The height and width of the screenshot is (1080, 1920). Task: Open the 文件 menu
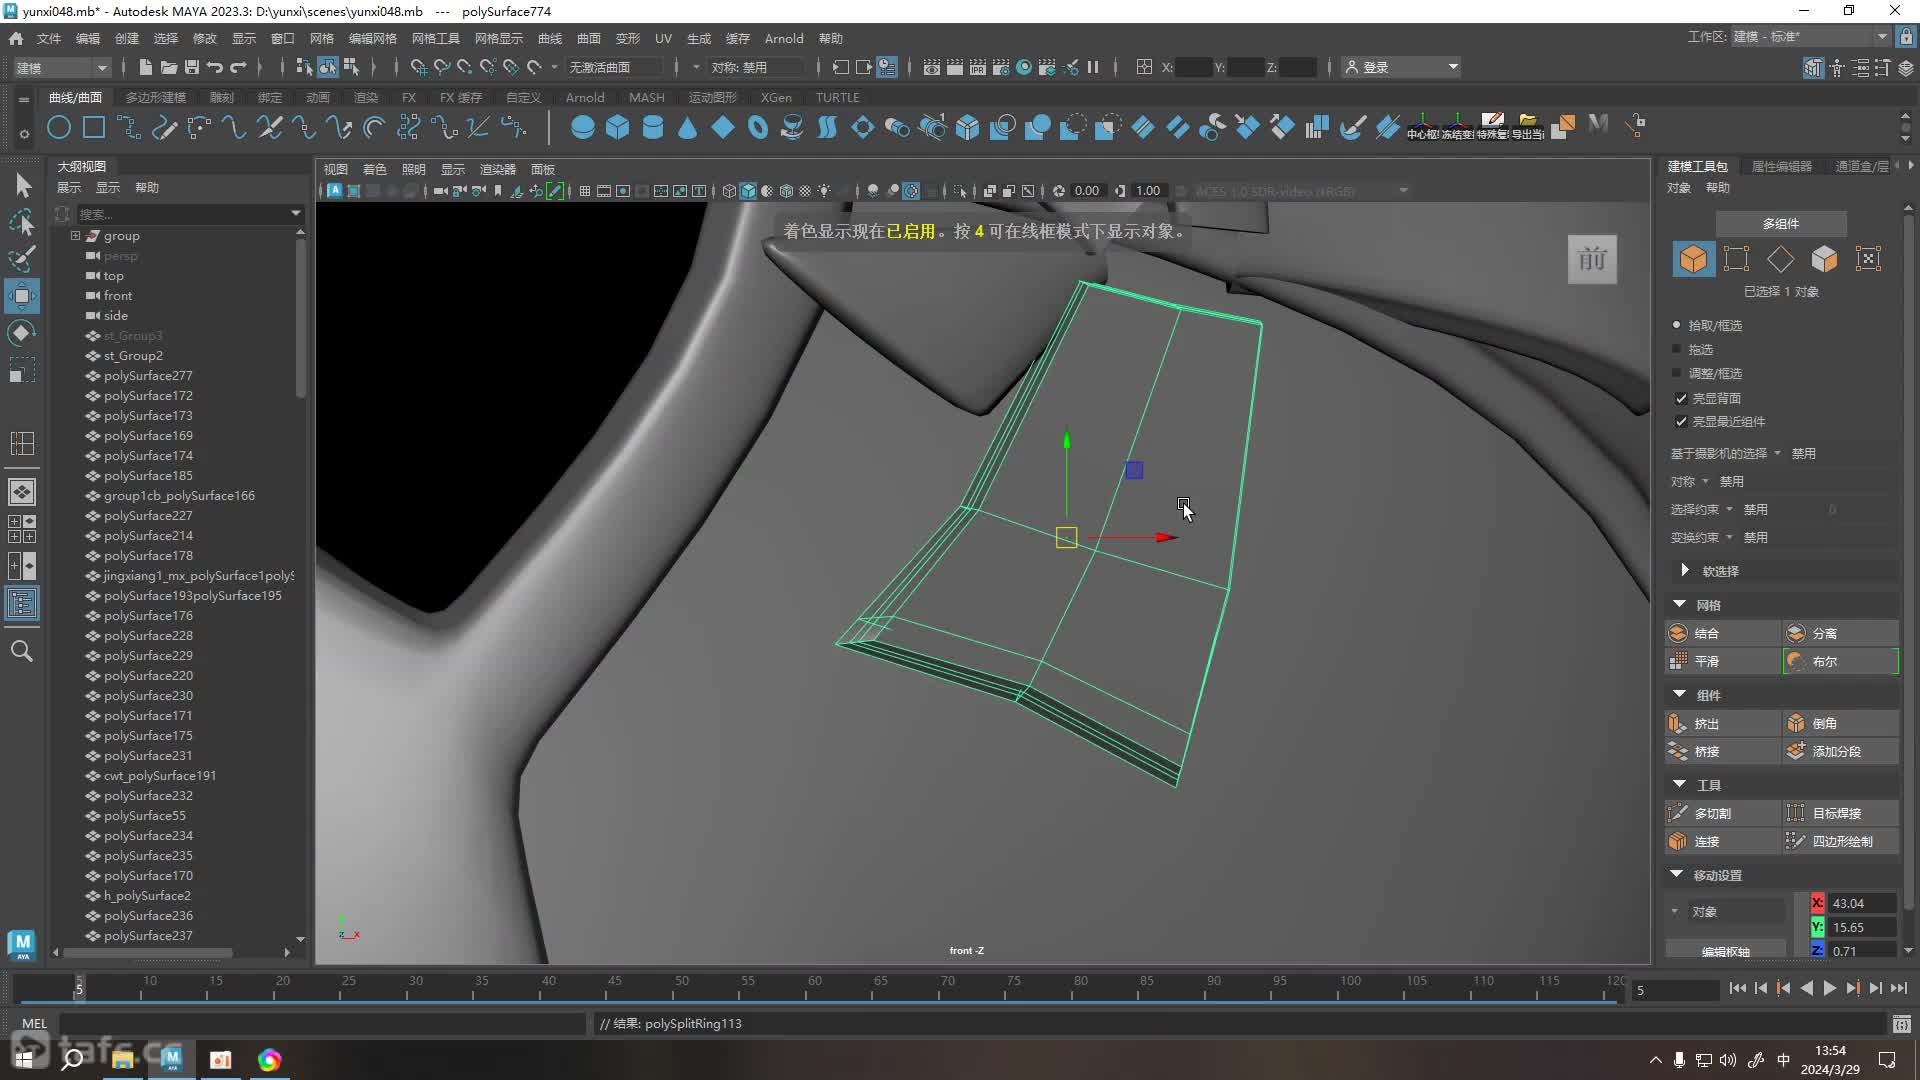tap(49, 38)
